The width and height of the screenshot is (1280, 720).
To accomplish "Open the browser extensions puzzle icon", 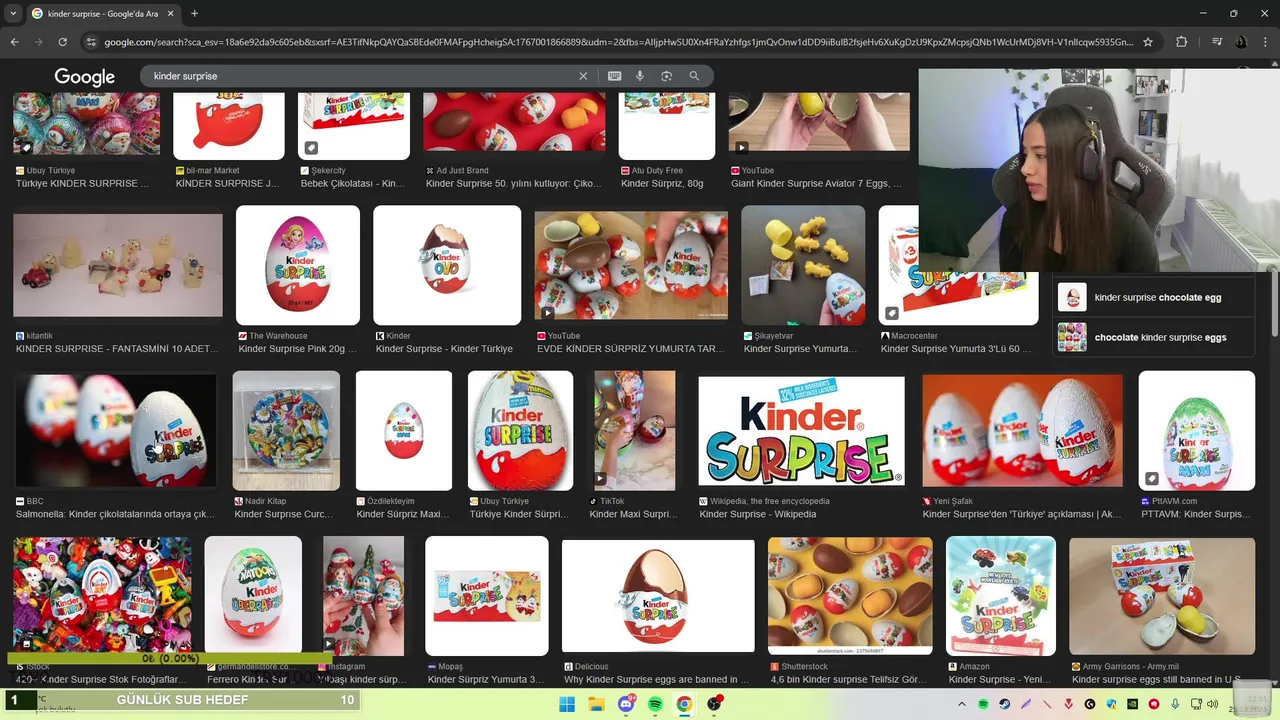I will [1181, 42].
